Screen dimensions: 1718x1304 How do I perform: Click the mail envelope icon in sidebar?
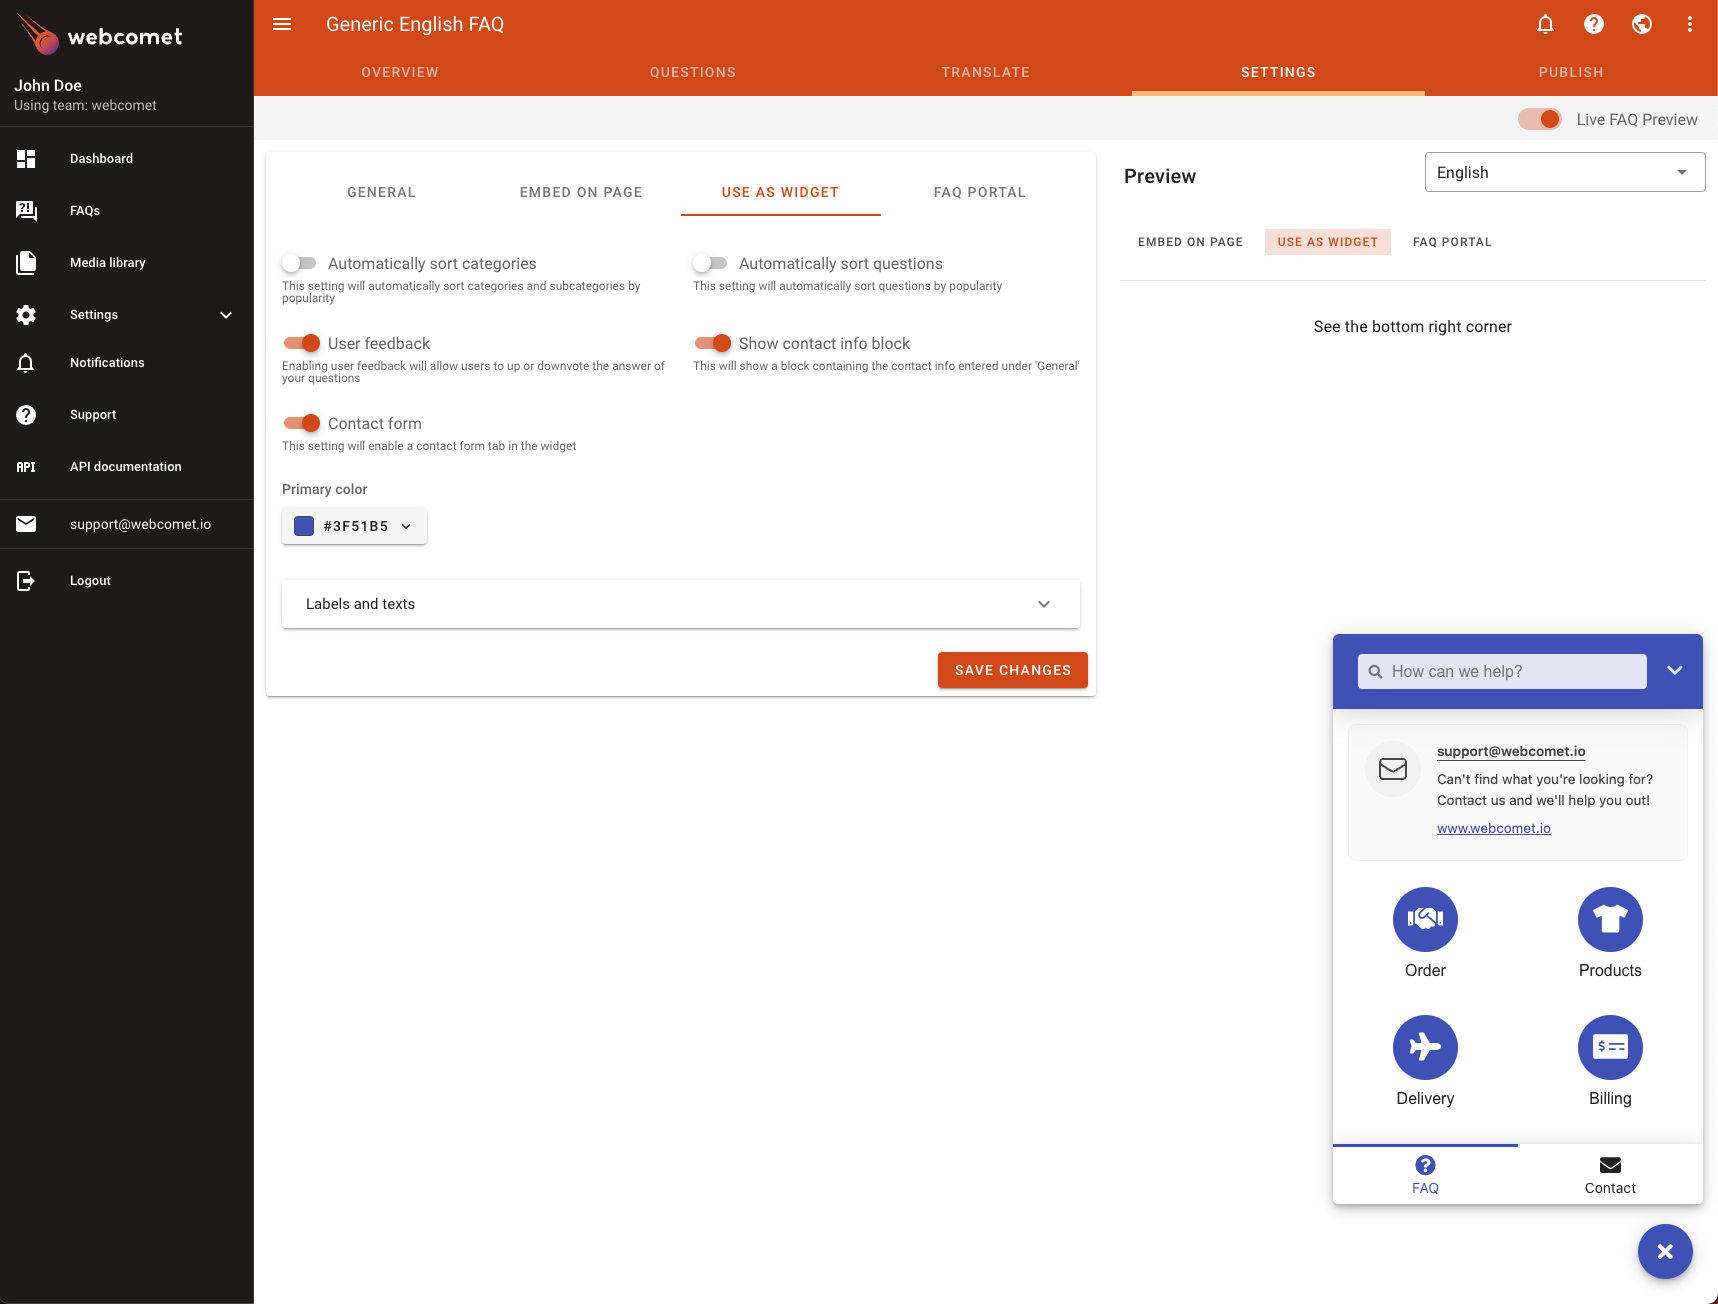tap(26, 524)
